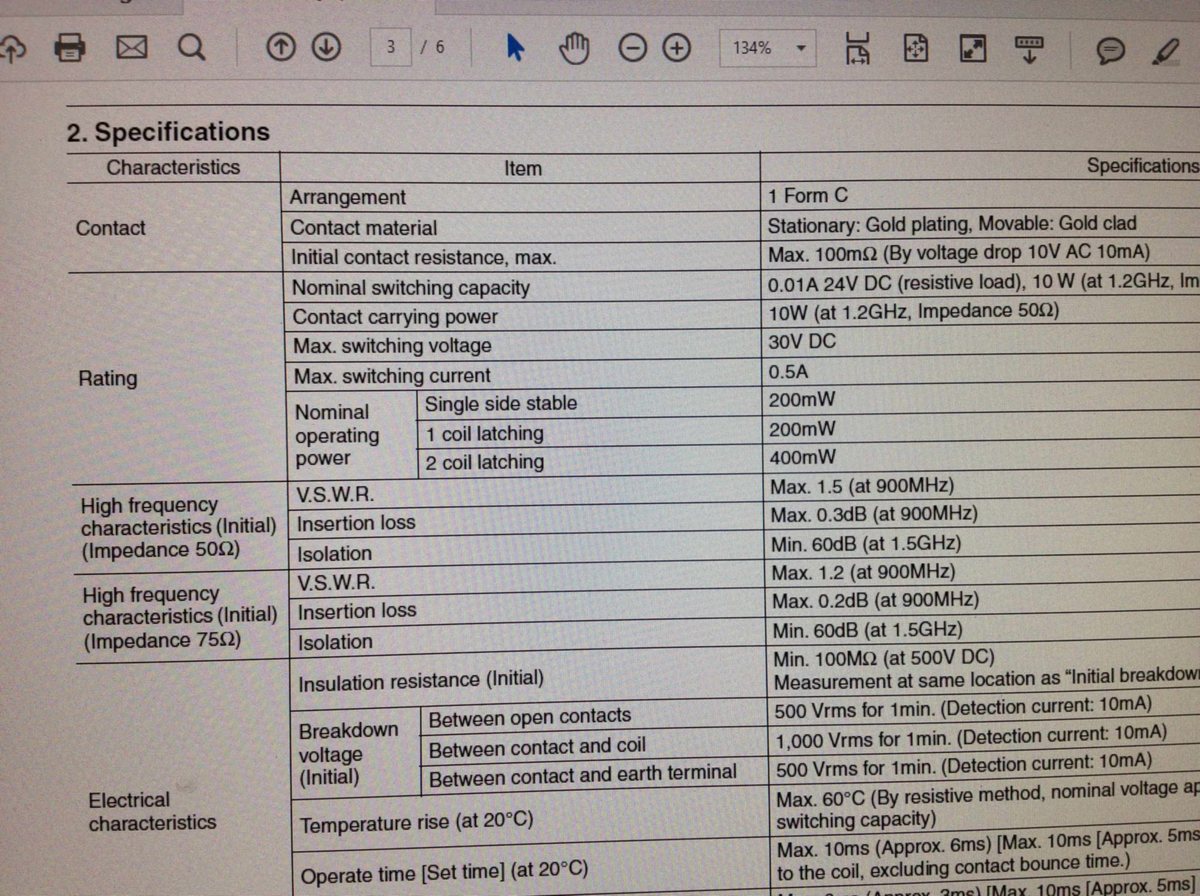Open the find text magnifier
Screen dimensions: 1200x896
[x=191, y=47]
